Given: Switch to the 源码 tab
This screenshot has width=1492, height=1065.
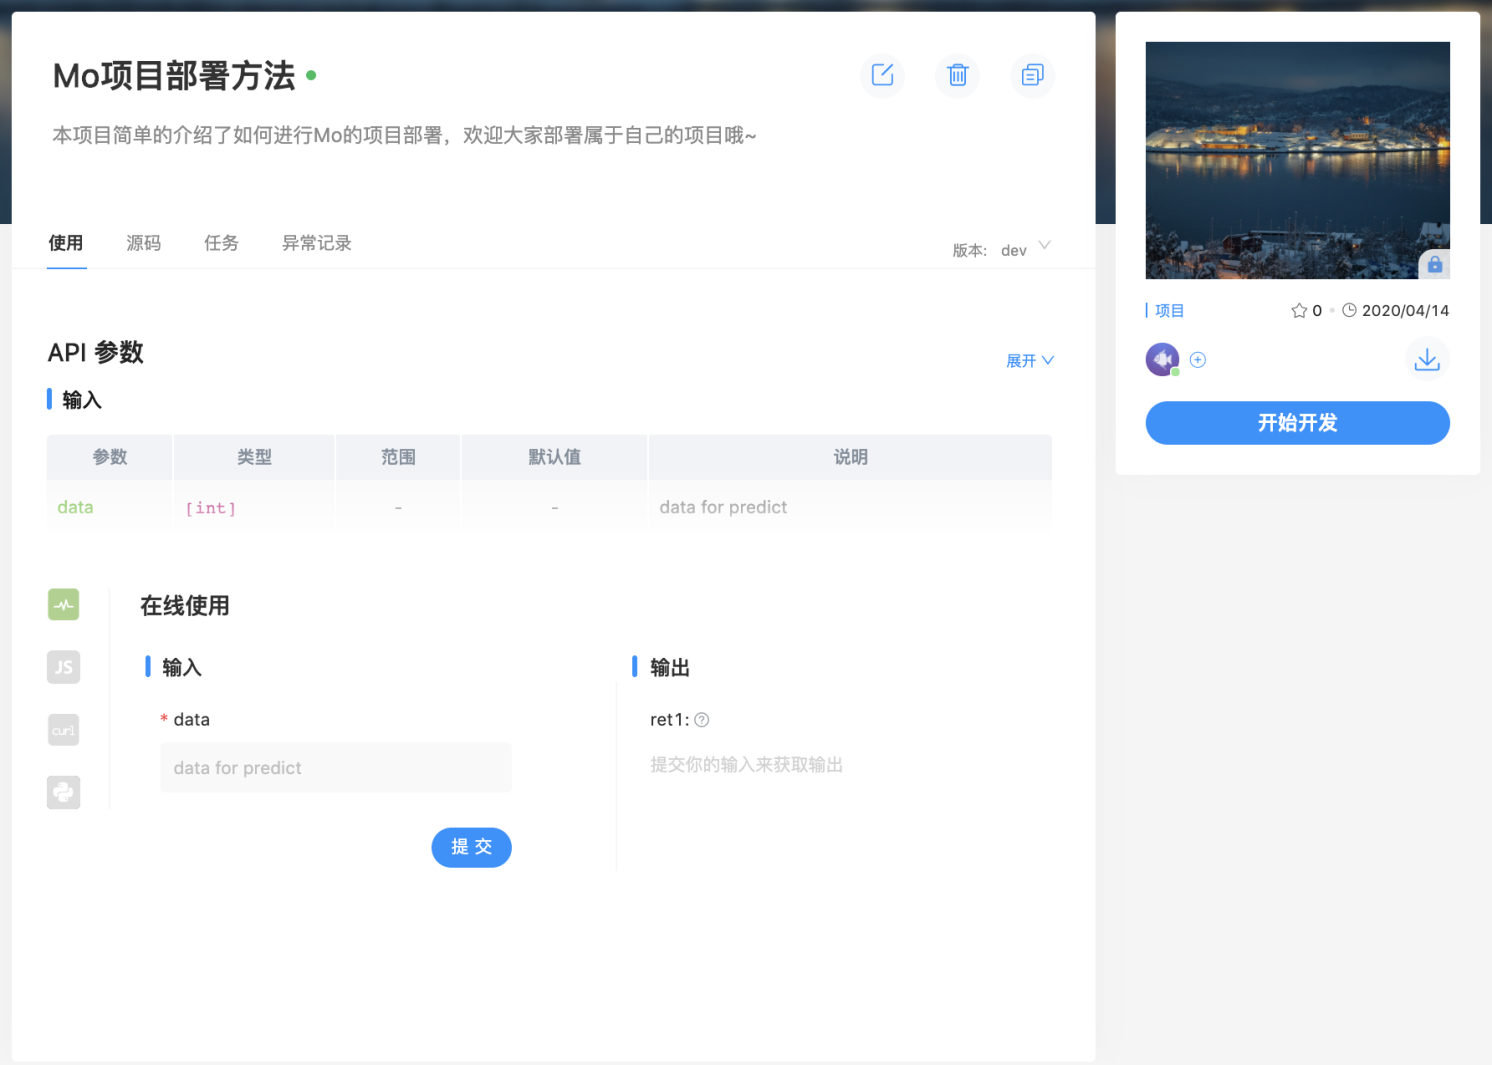Looking at the screenshot, I should pos(143,243).
